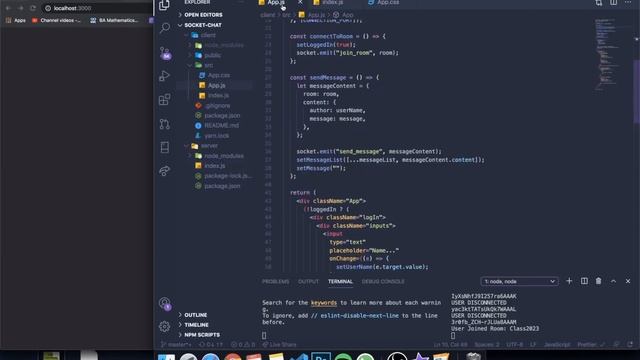Screen dimensions: 640x360
Task: Switch to the DEBUG CONSOLE tab
Action: click(x=383, y=282)
